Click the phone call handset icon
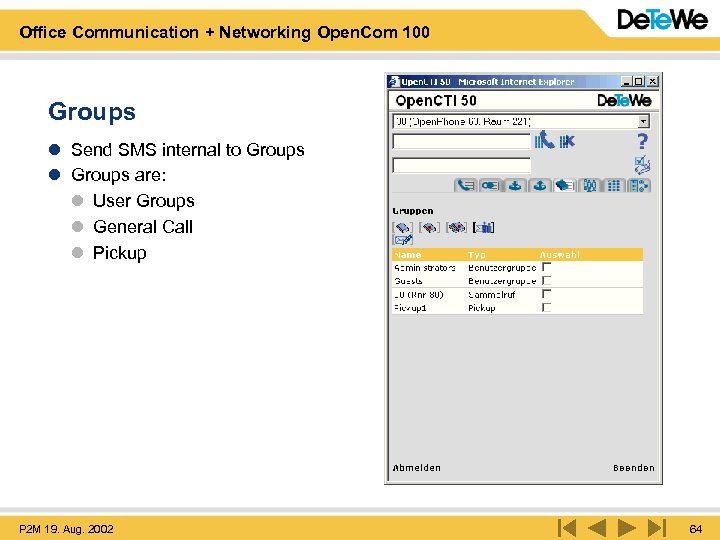The width and height of the screenshot is (720, 540). pyautogui.click(x=544, y=141)
